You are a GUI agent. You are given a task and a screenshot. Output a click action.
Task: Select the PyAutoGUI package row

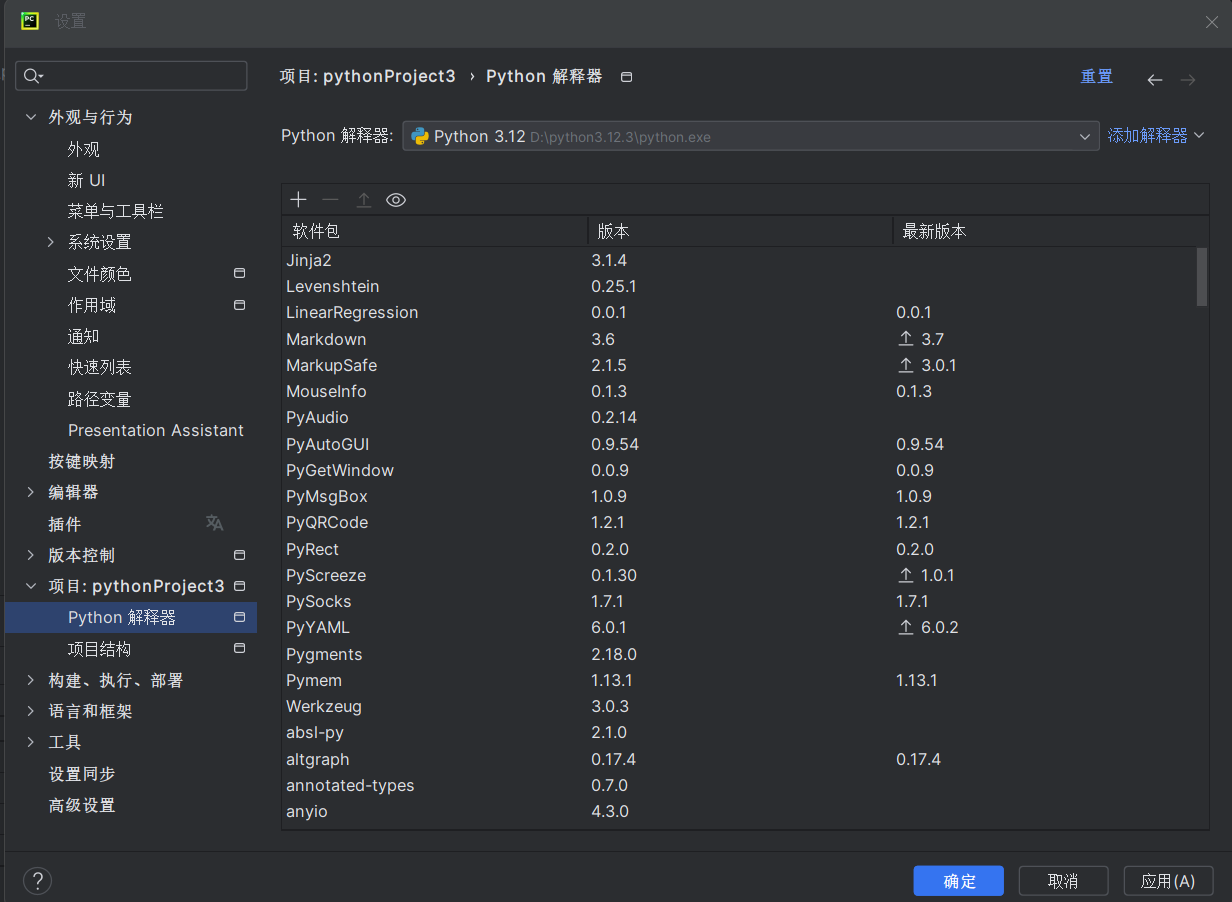tap(739, 444)
